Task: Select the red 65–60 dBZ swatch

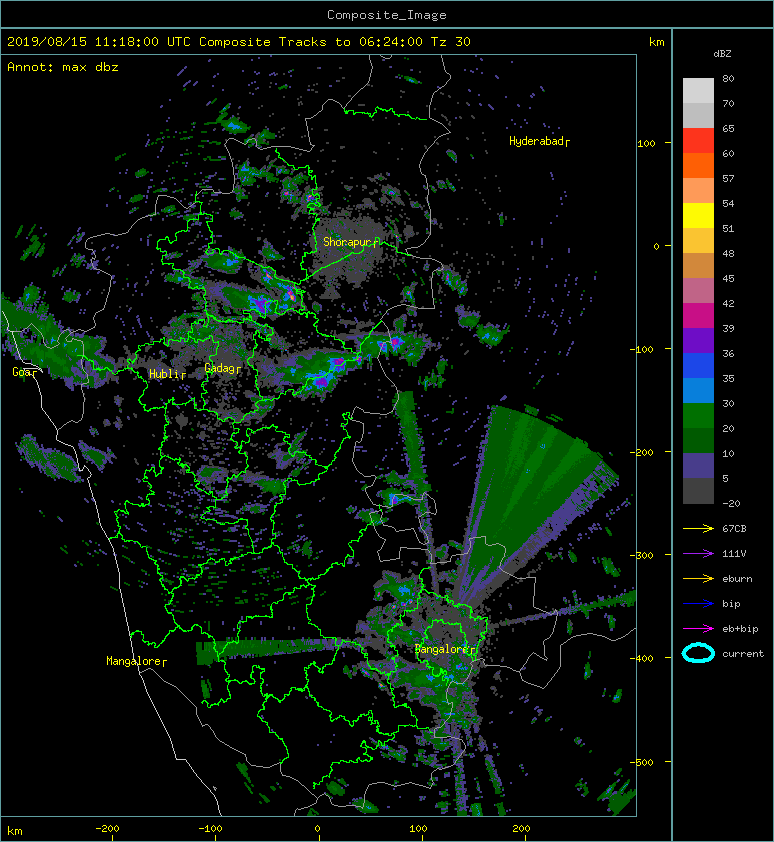Action: tap(698, 141)
